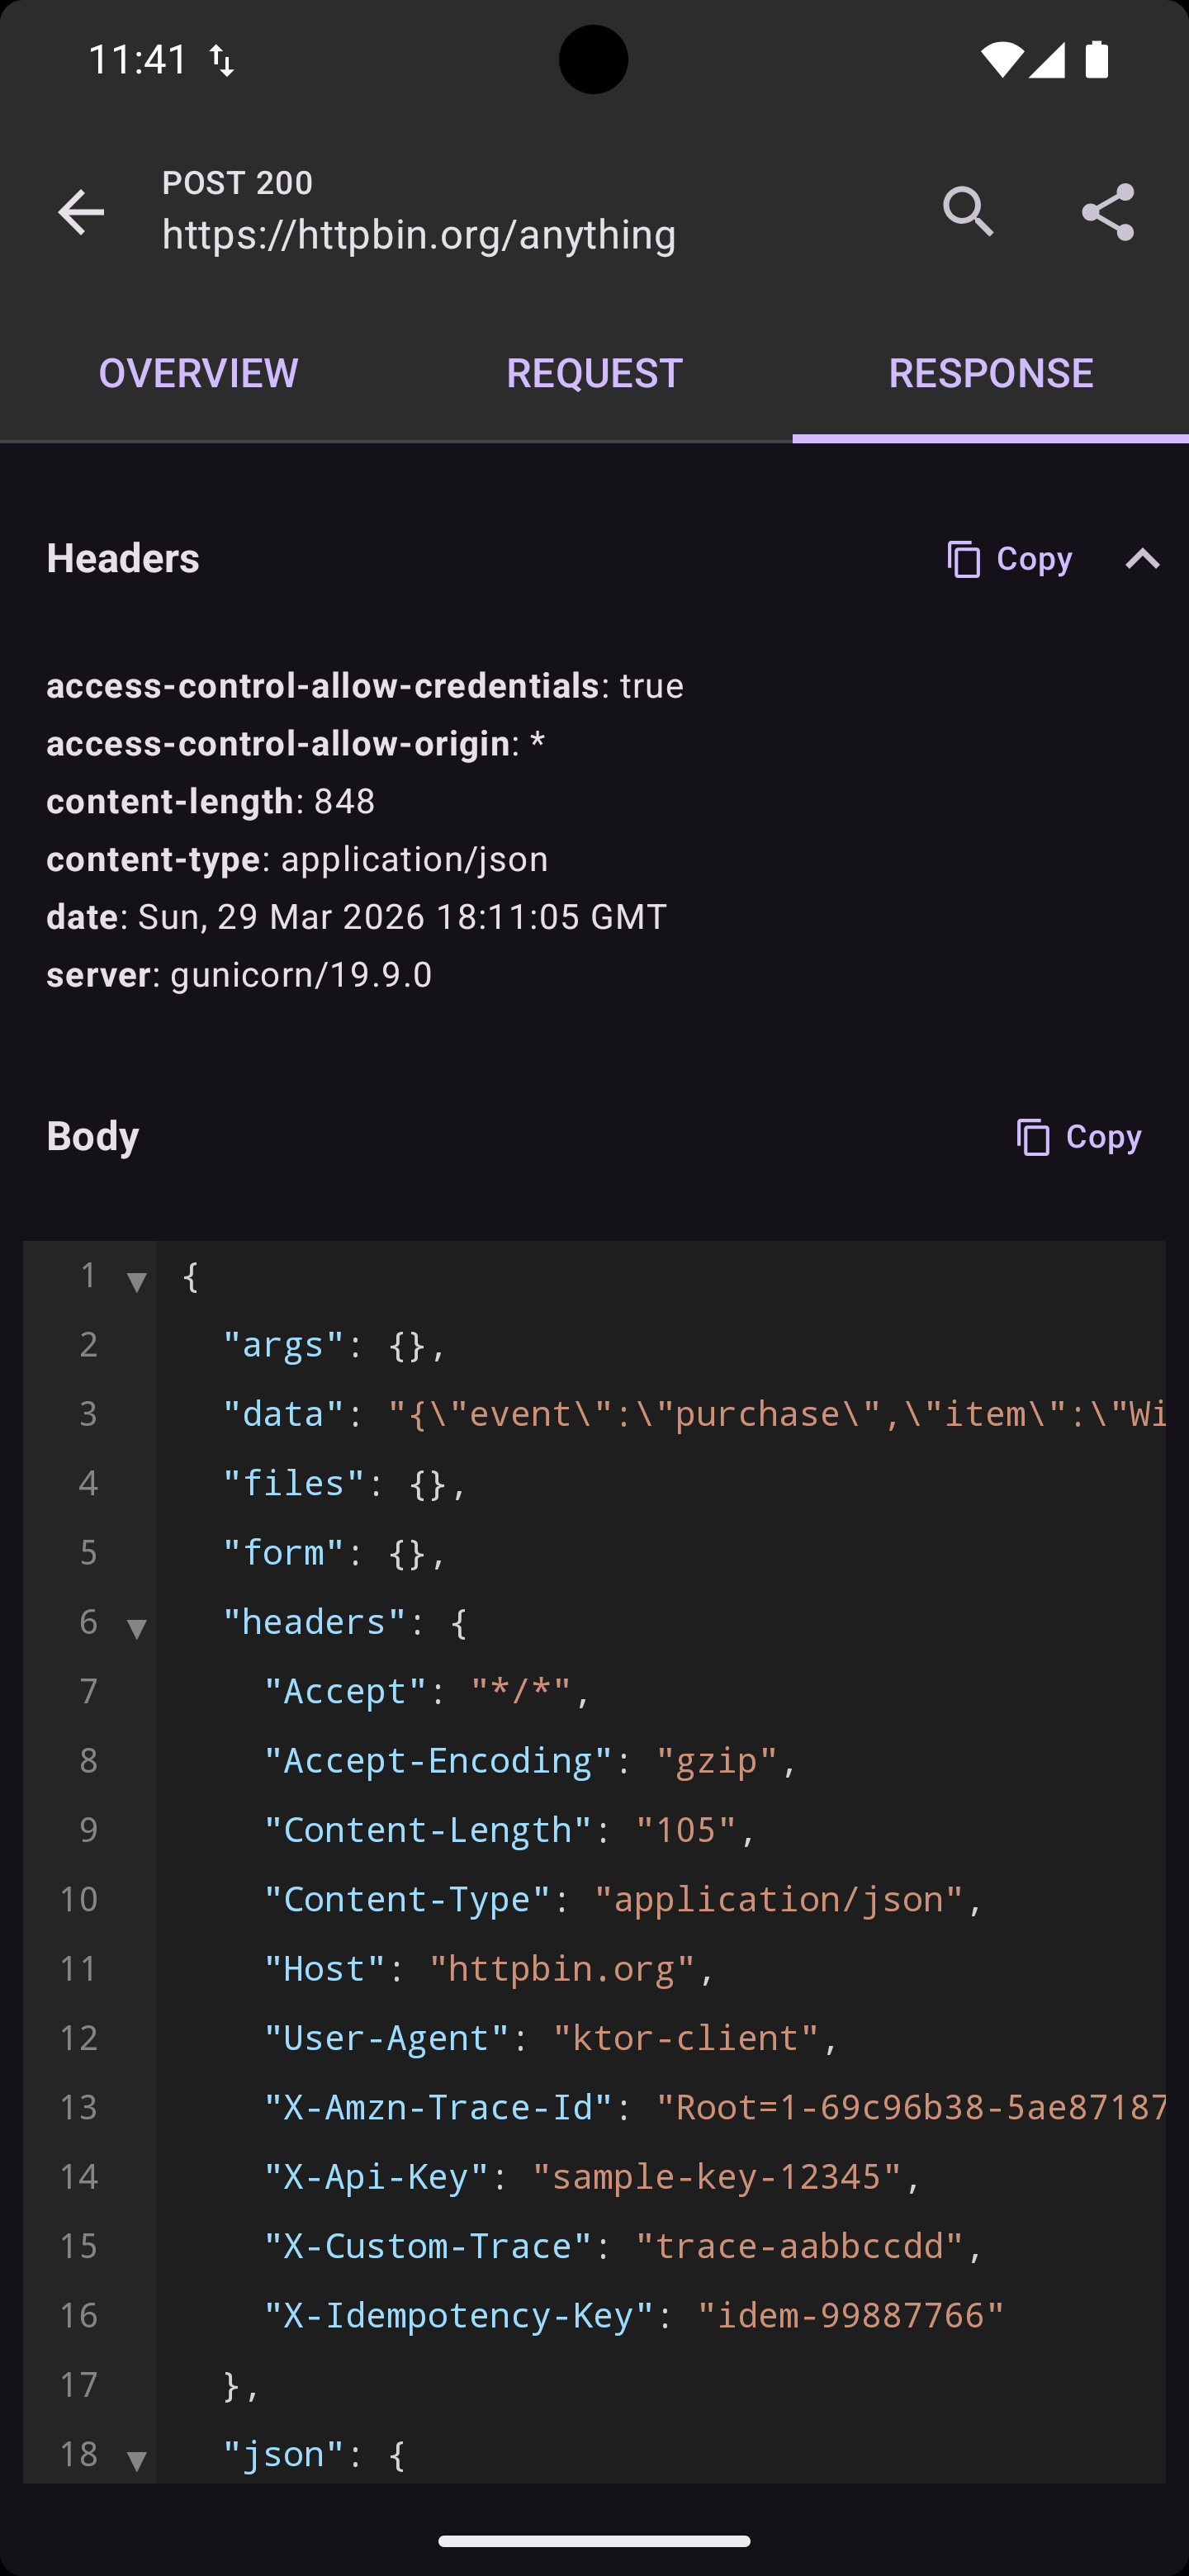Select the RESPONSE tab

(991, 373)
